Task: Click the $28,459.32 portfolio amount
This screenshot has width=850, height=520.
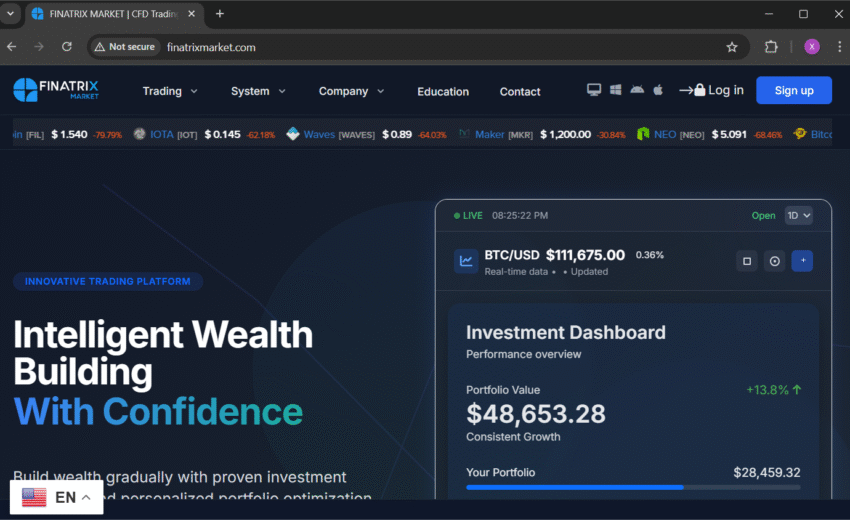Action: click(767, 472)
